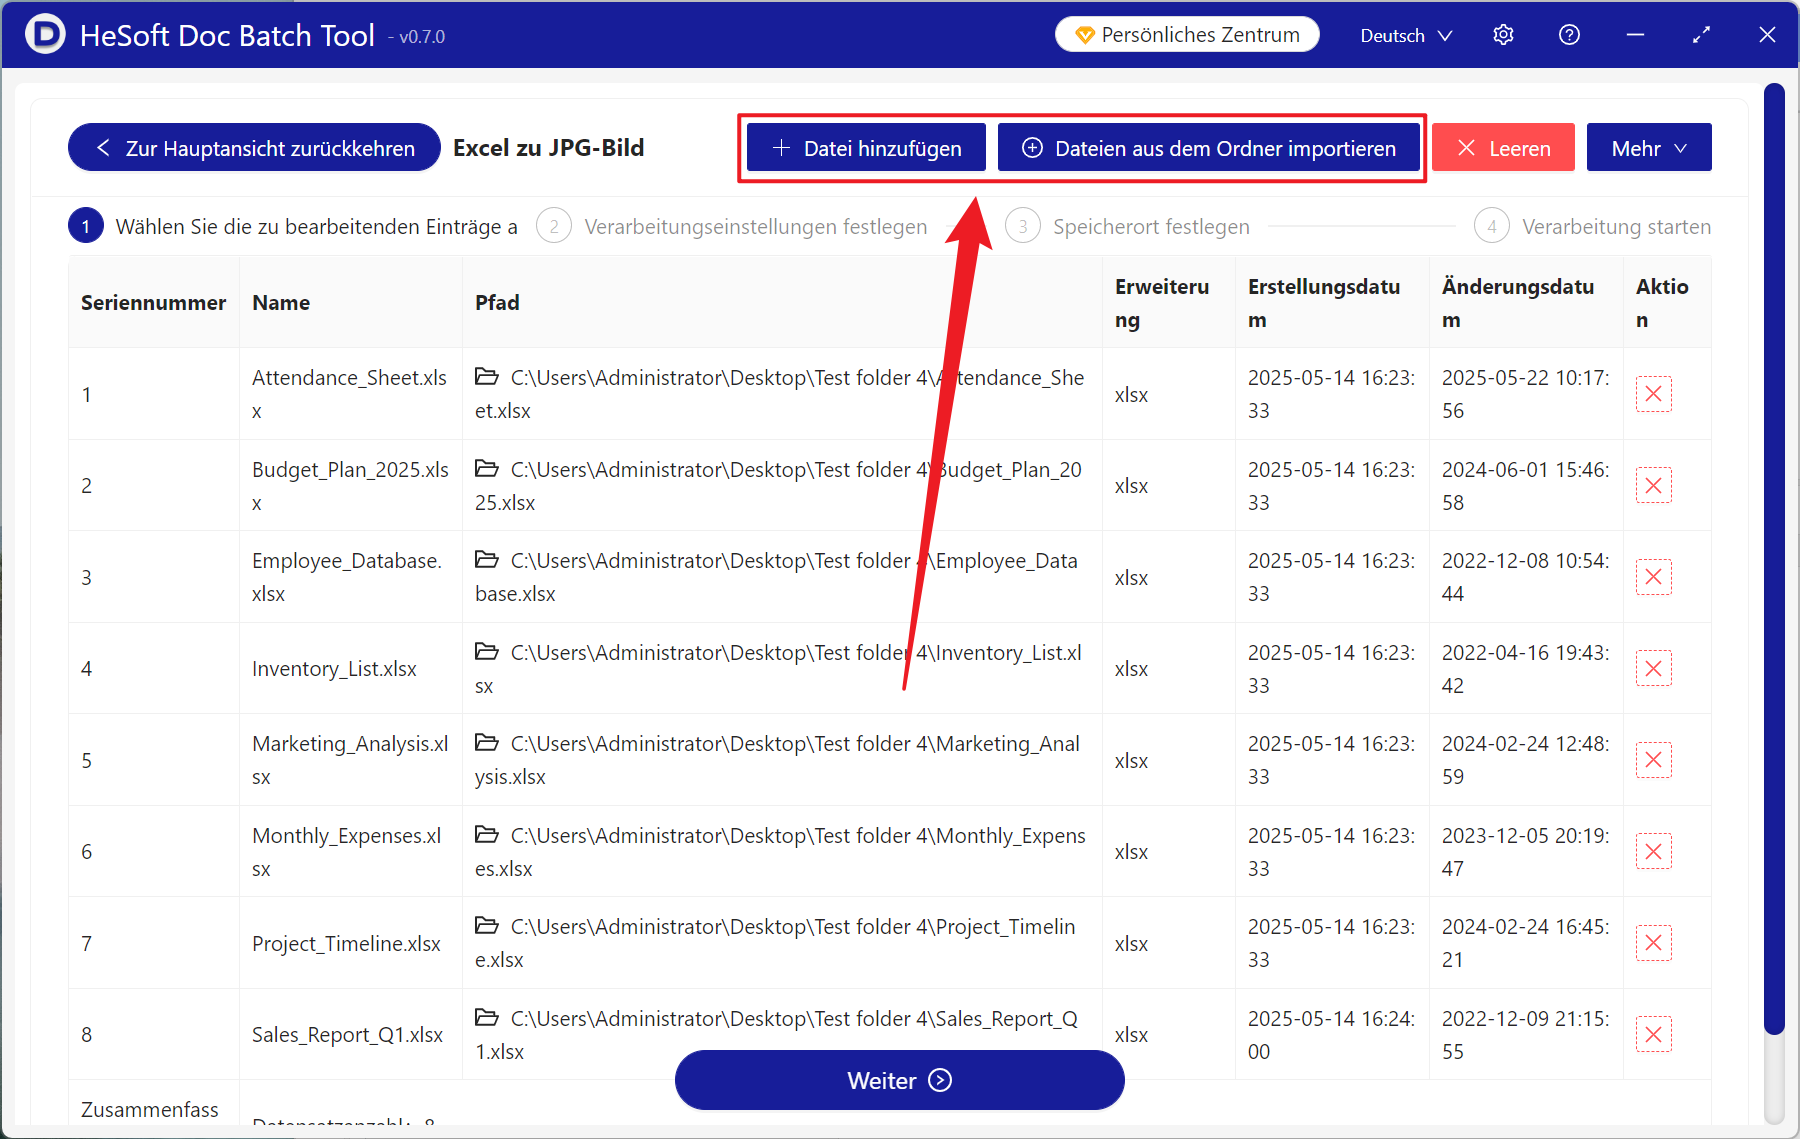The image size is (1800, 1139).
Task: Go to step 4 Verarbeitung starten
Action: tap(1593, 227)
